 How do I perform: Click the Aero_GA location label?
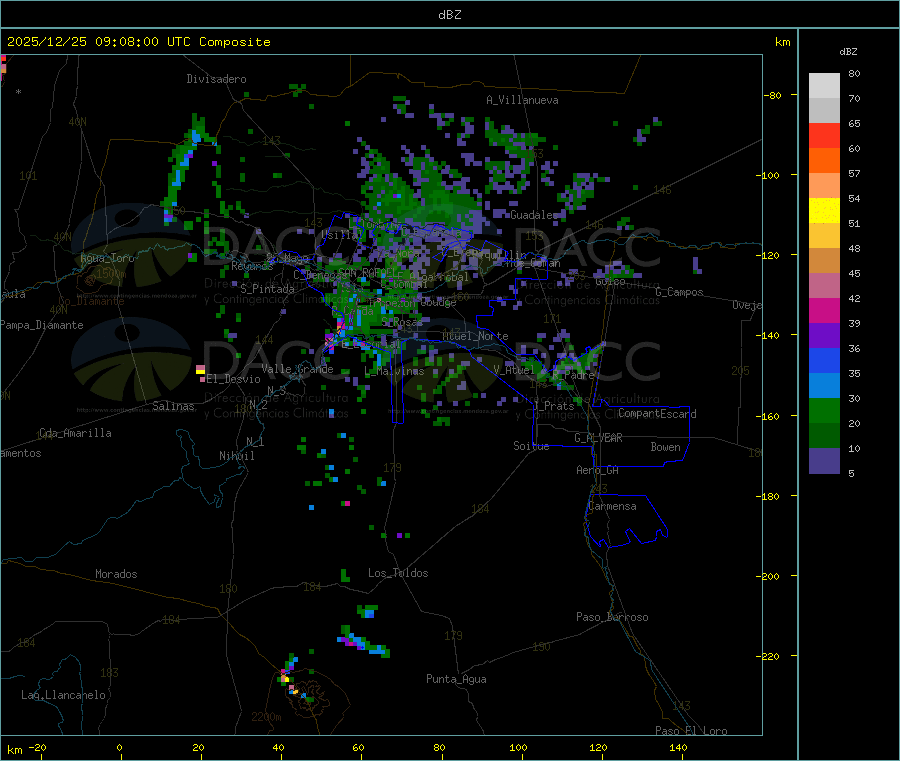[x=598, y=470]
